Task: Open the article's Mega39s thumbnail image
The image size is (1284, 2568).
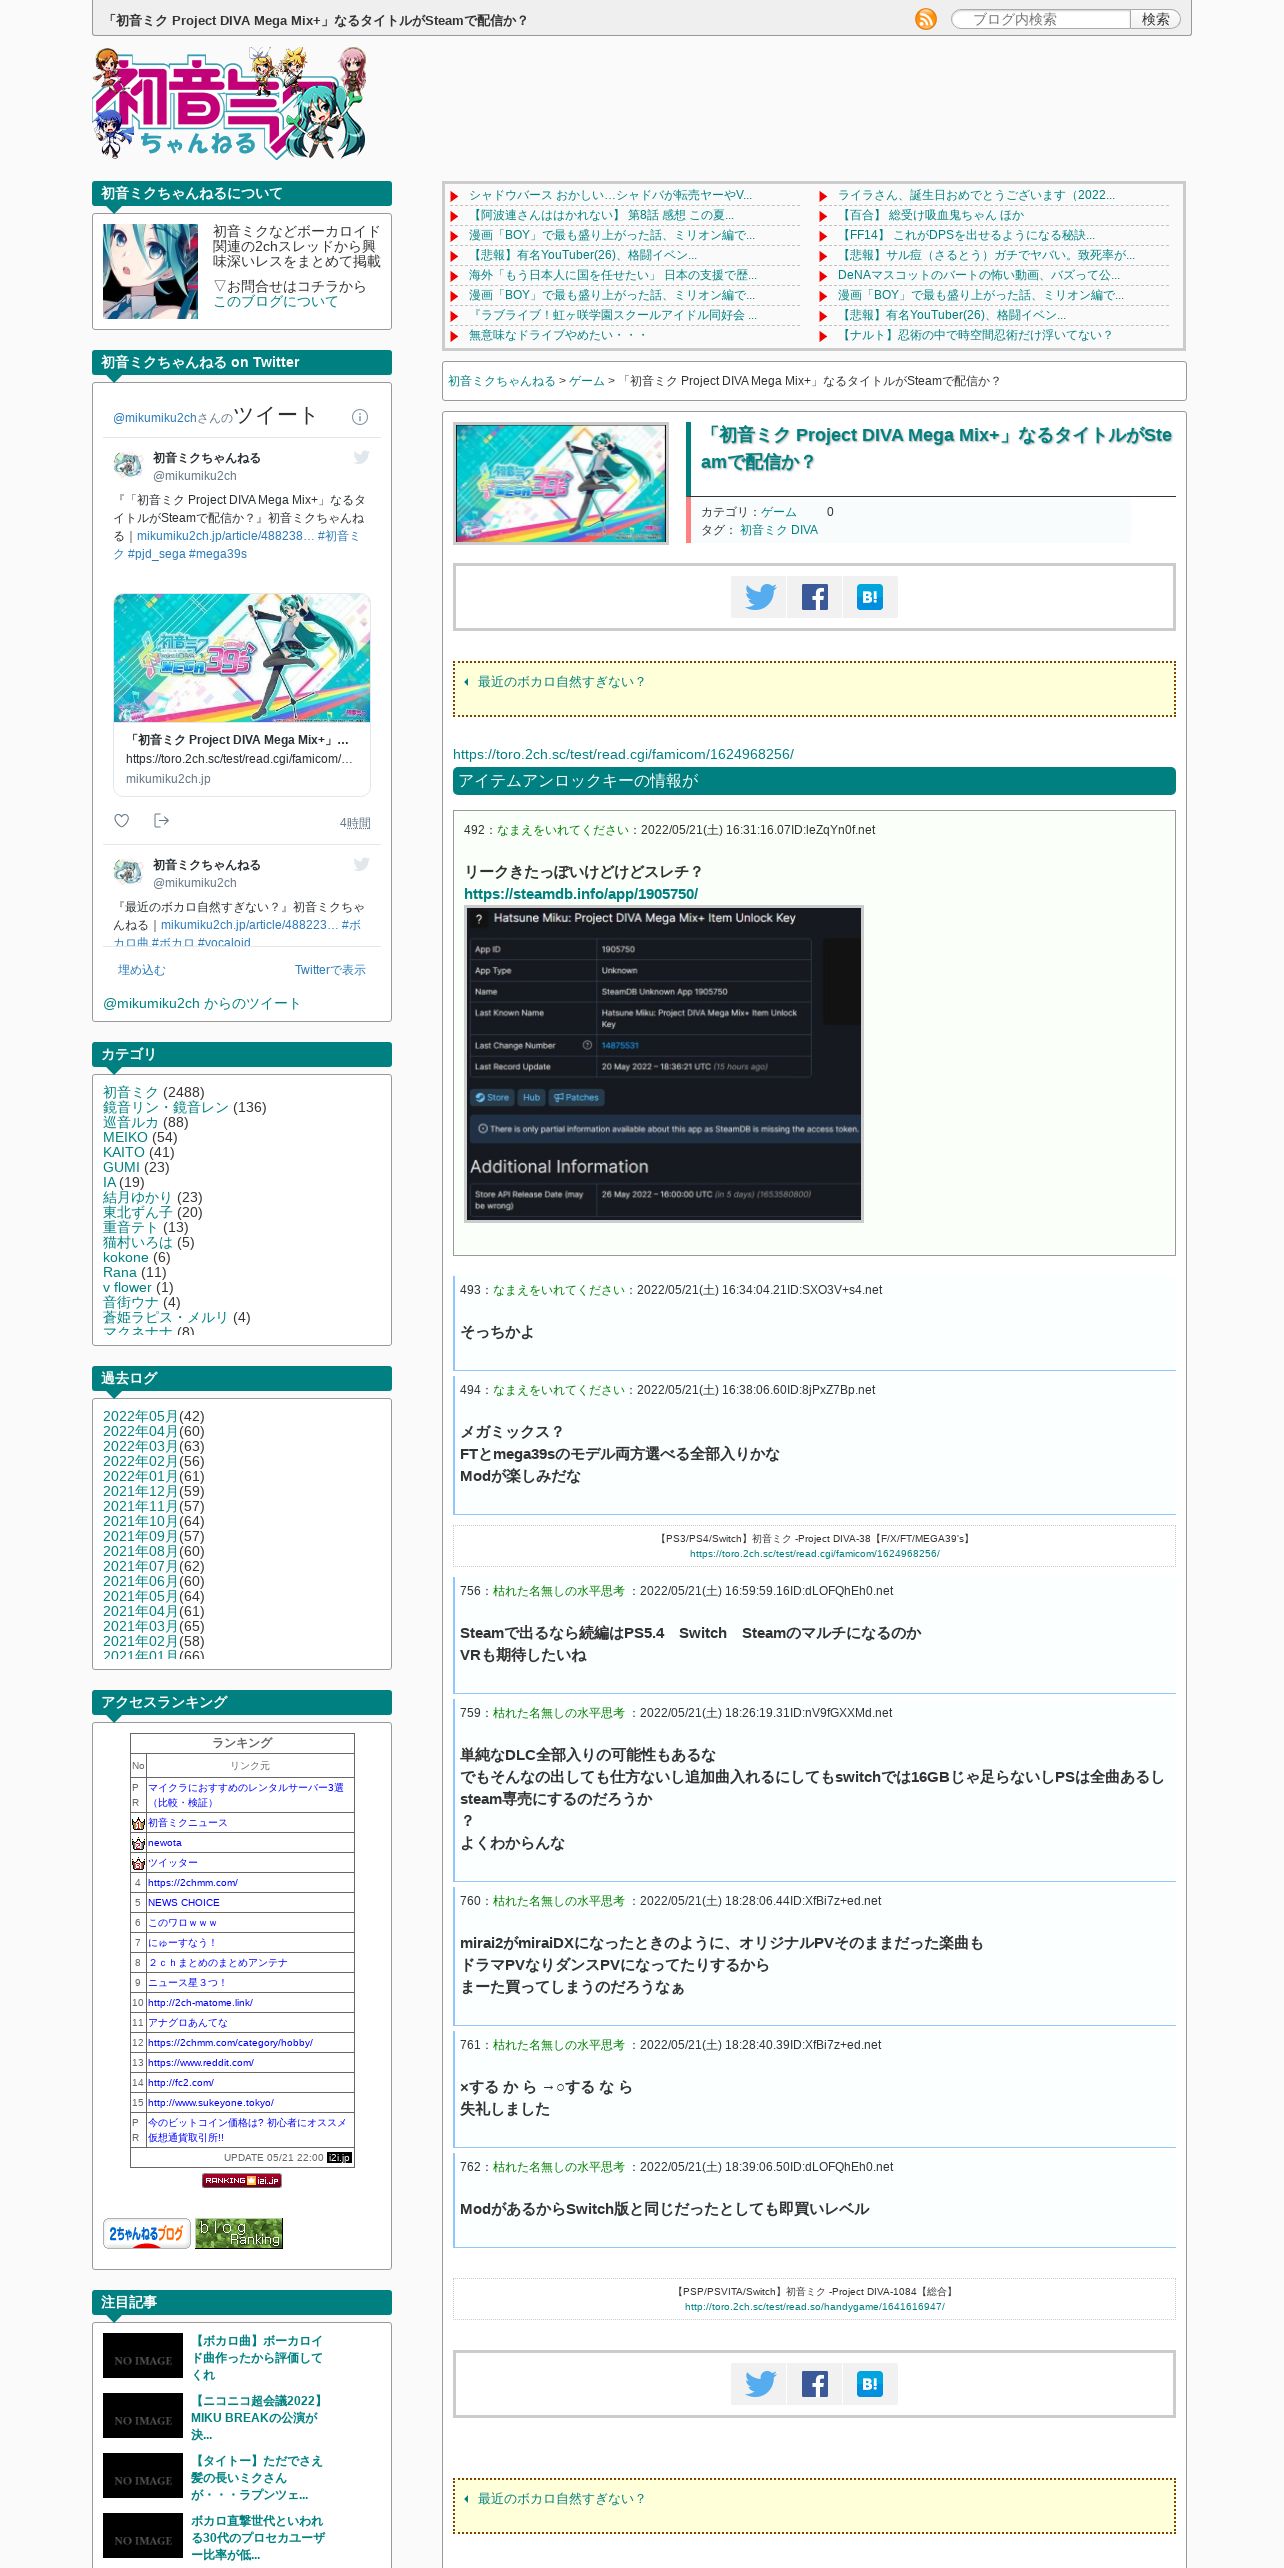Action: 560,483
